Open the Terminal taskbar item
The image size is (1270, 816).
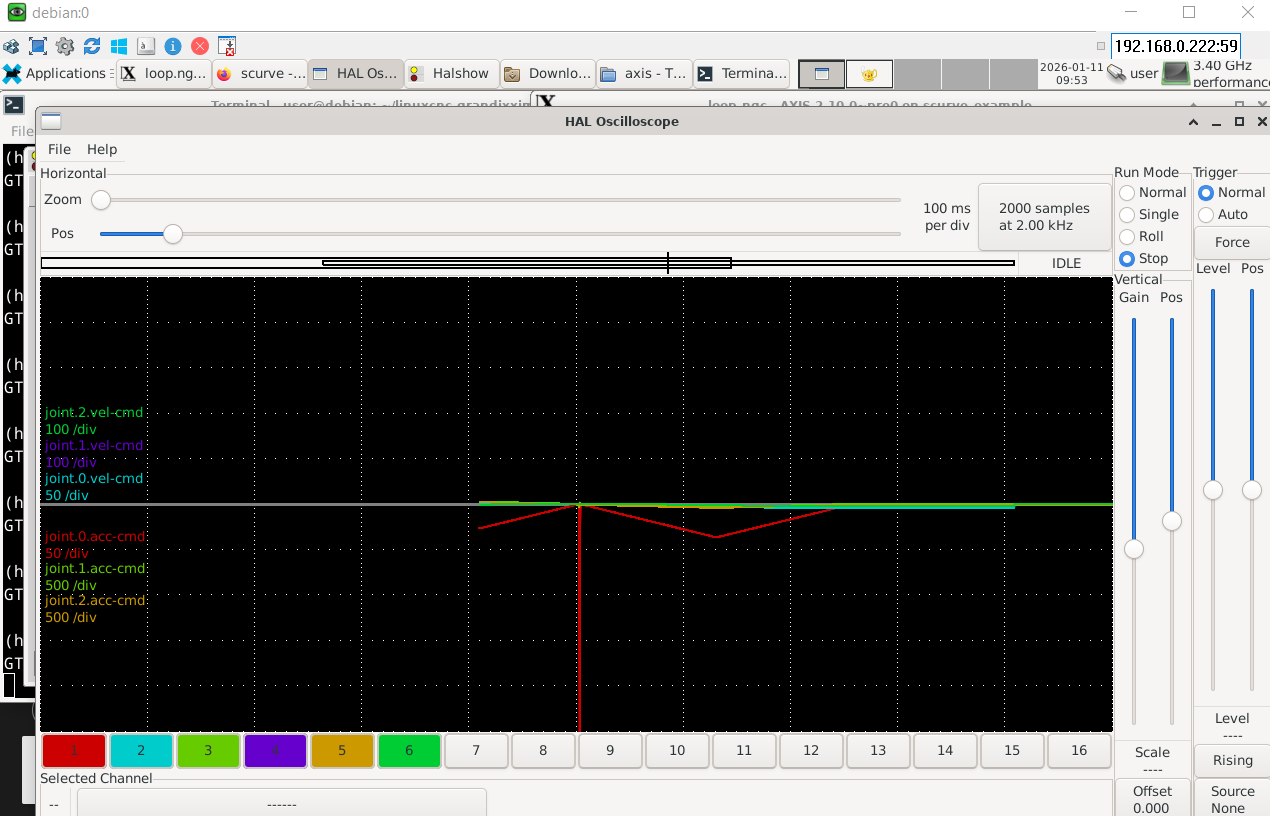742,73
